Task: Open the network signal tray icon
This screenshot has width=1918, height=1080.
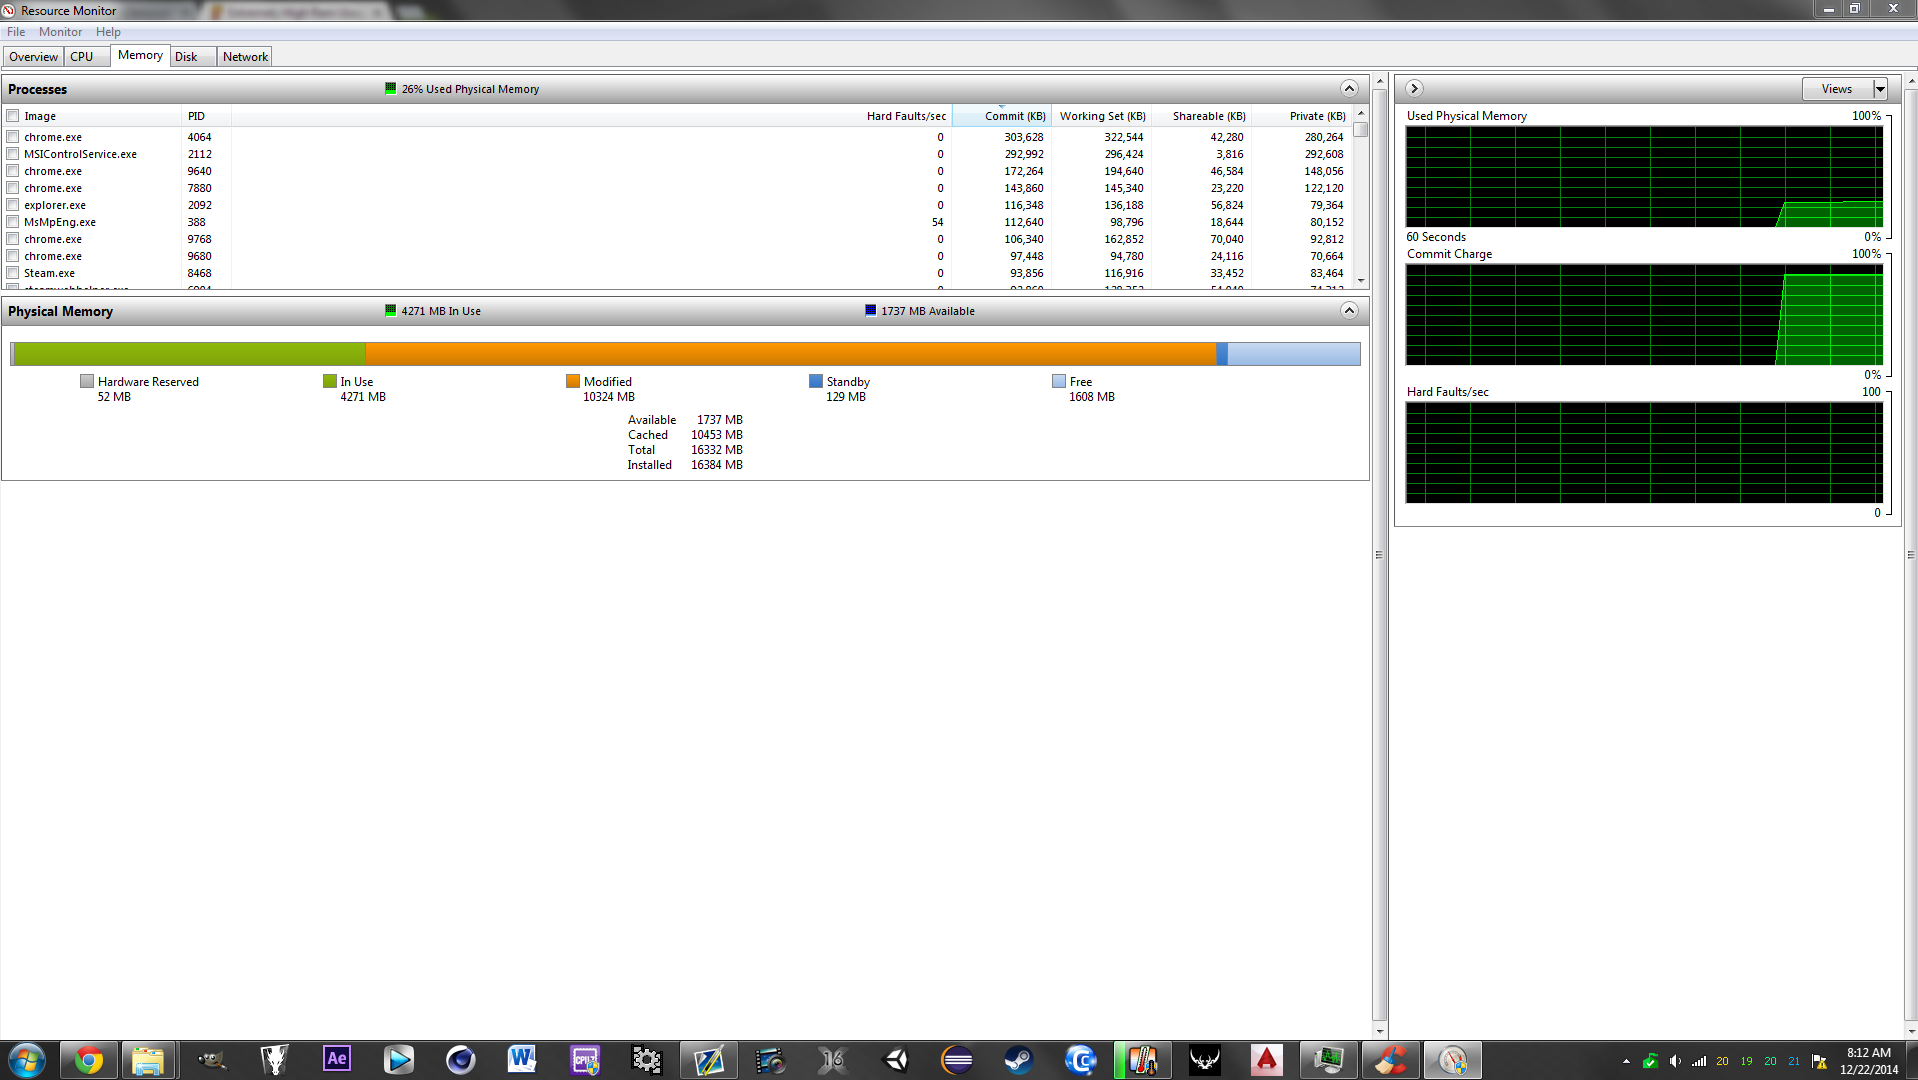Action: 1699,1061
